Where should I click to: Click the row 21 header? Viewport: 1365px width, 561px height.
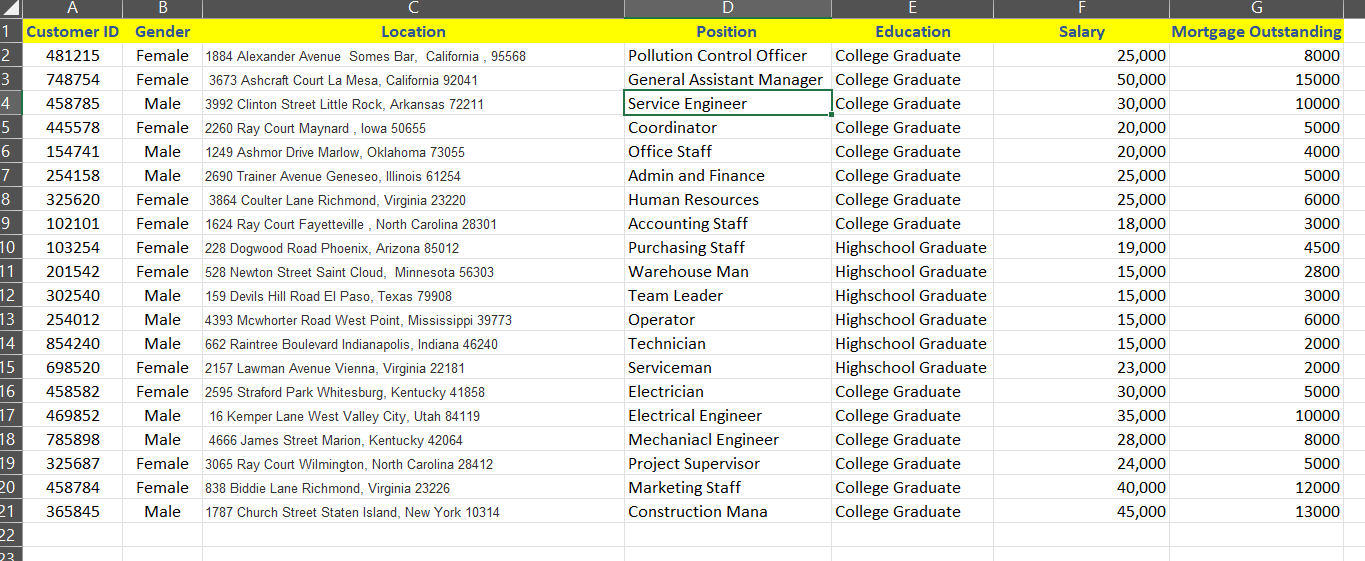(10, 512)
